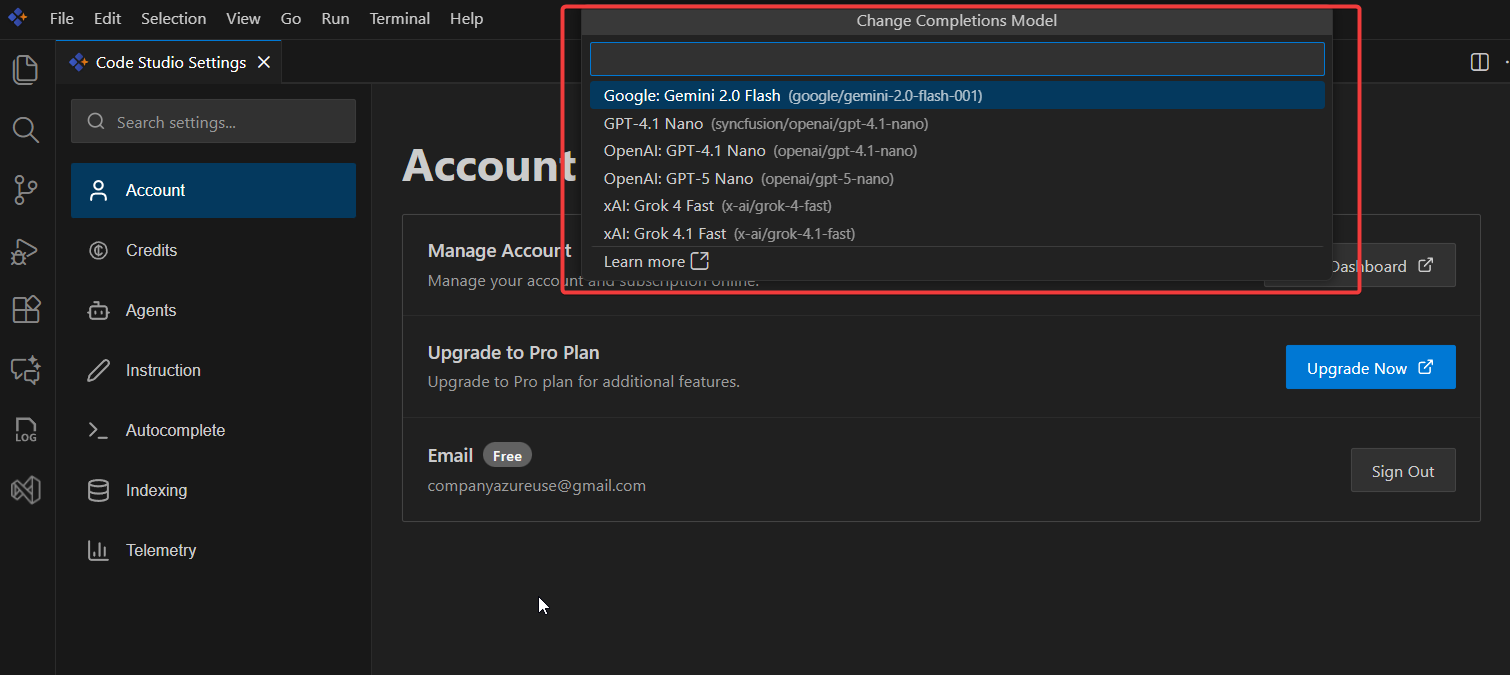The width and height of the screenshot is (1510, 675).
Task: Open the Search view icon
Action: click(26, 130)
